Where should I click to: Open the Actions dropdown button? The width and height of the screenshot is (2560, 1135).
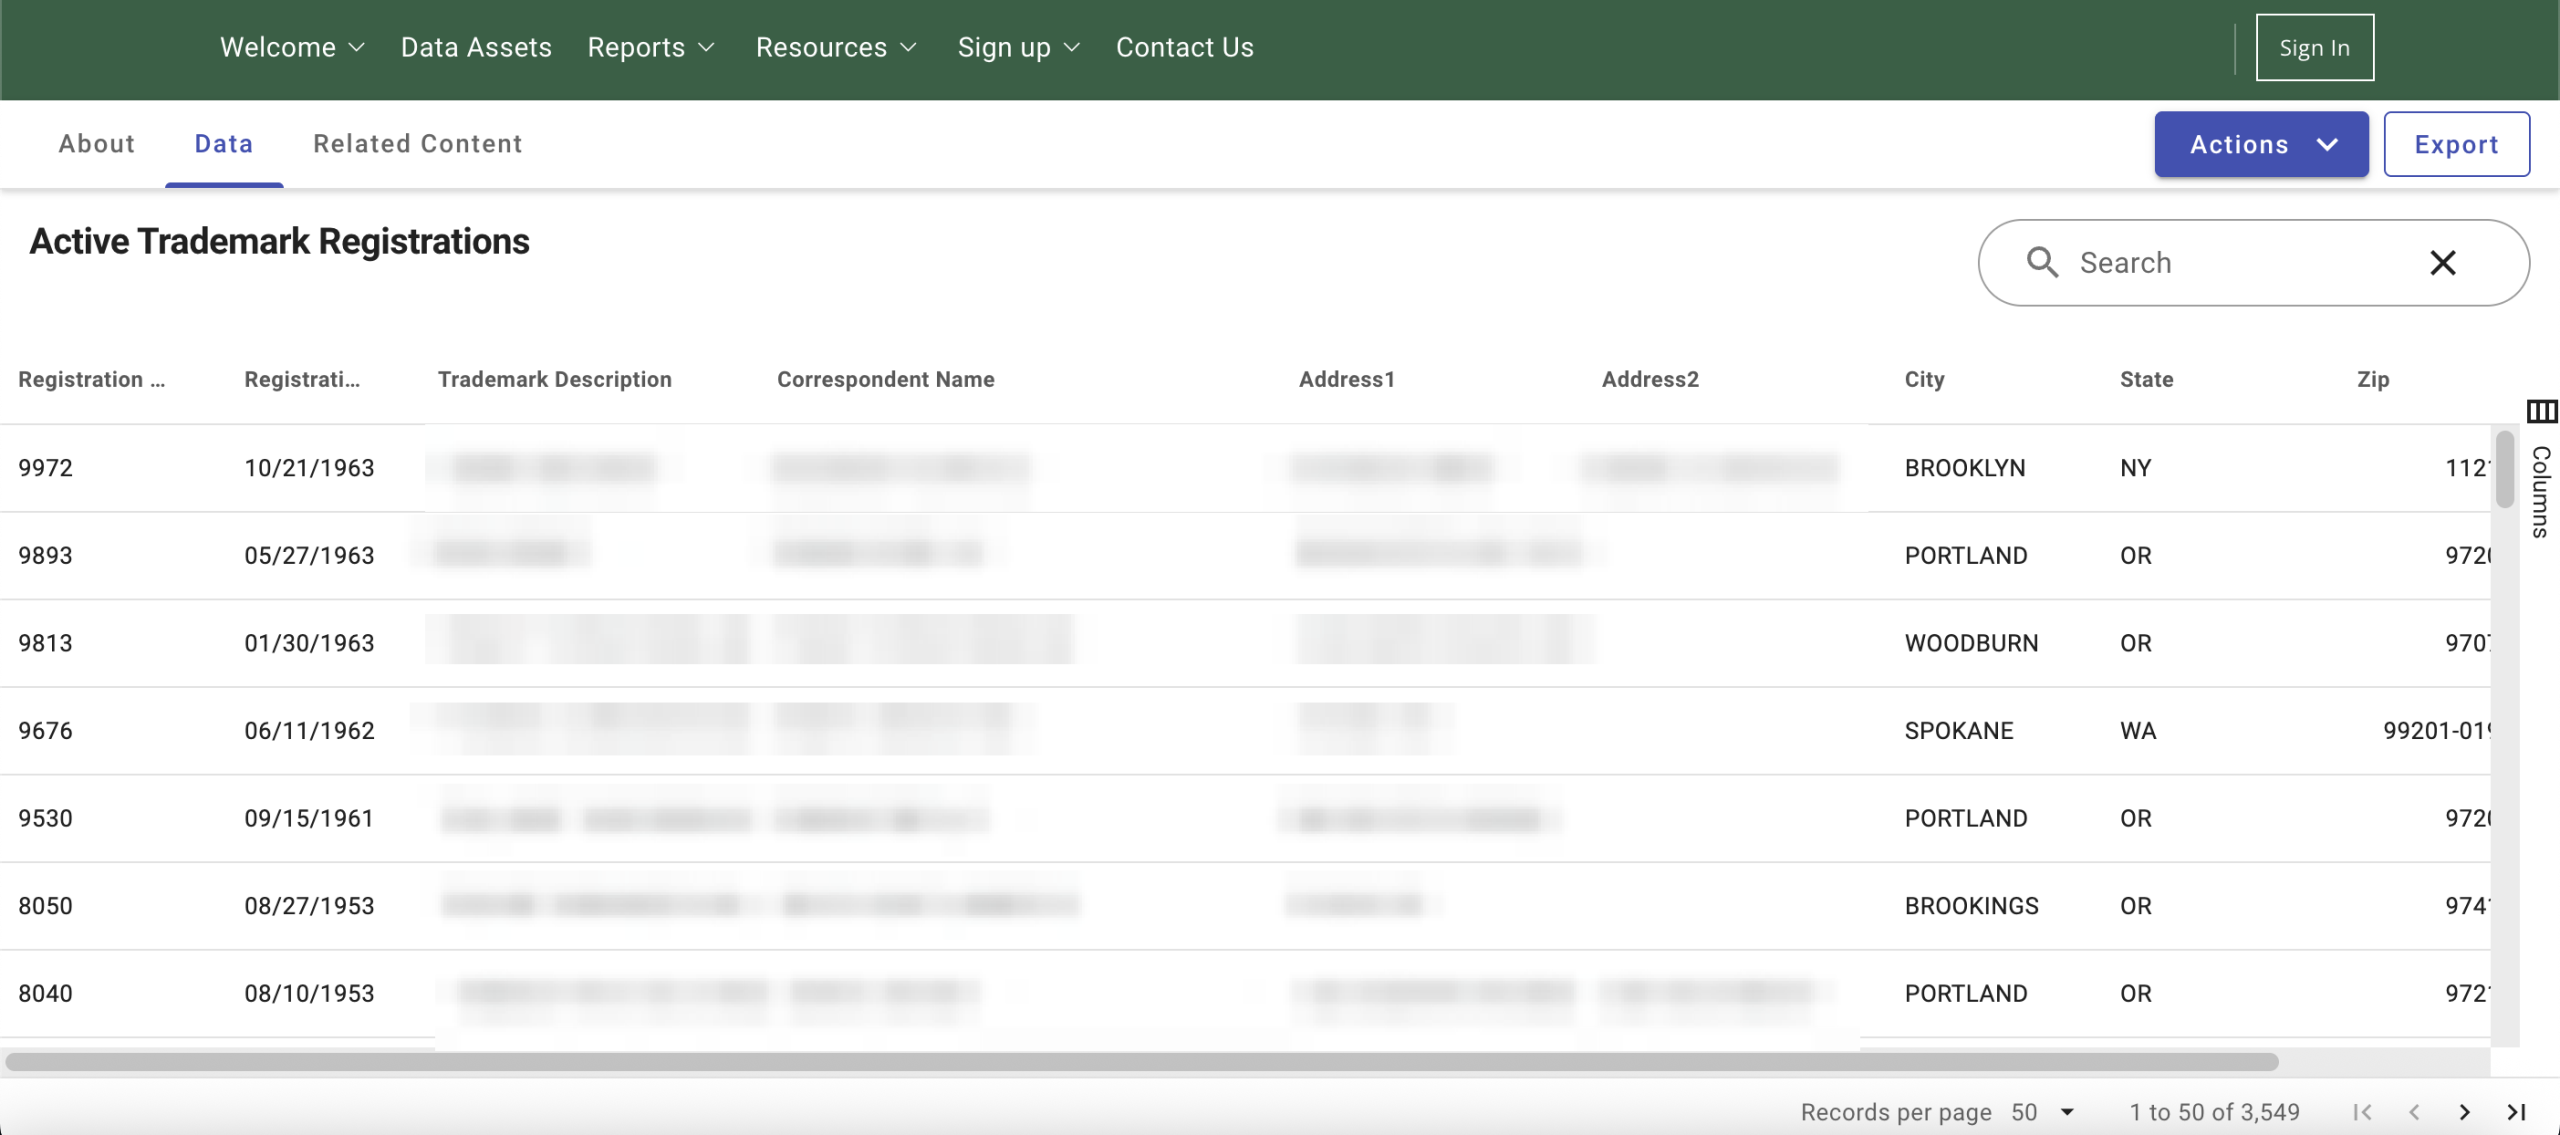click(2261, 144)
